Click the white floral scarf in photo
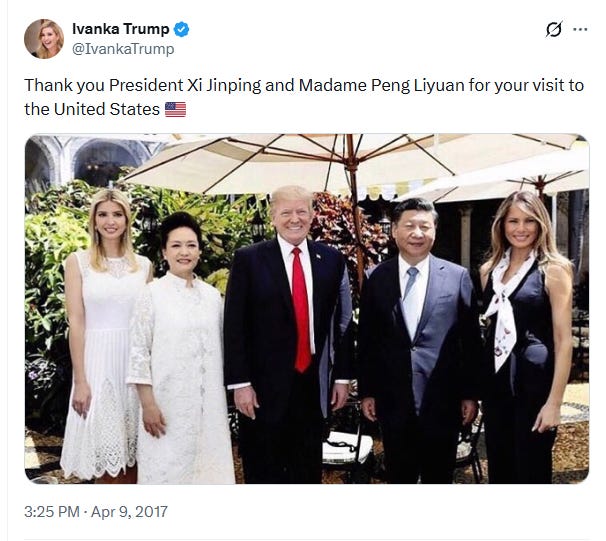This screenshot has width=606, height=541. pos(502,309)
